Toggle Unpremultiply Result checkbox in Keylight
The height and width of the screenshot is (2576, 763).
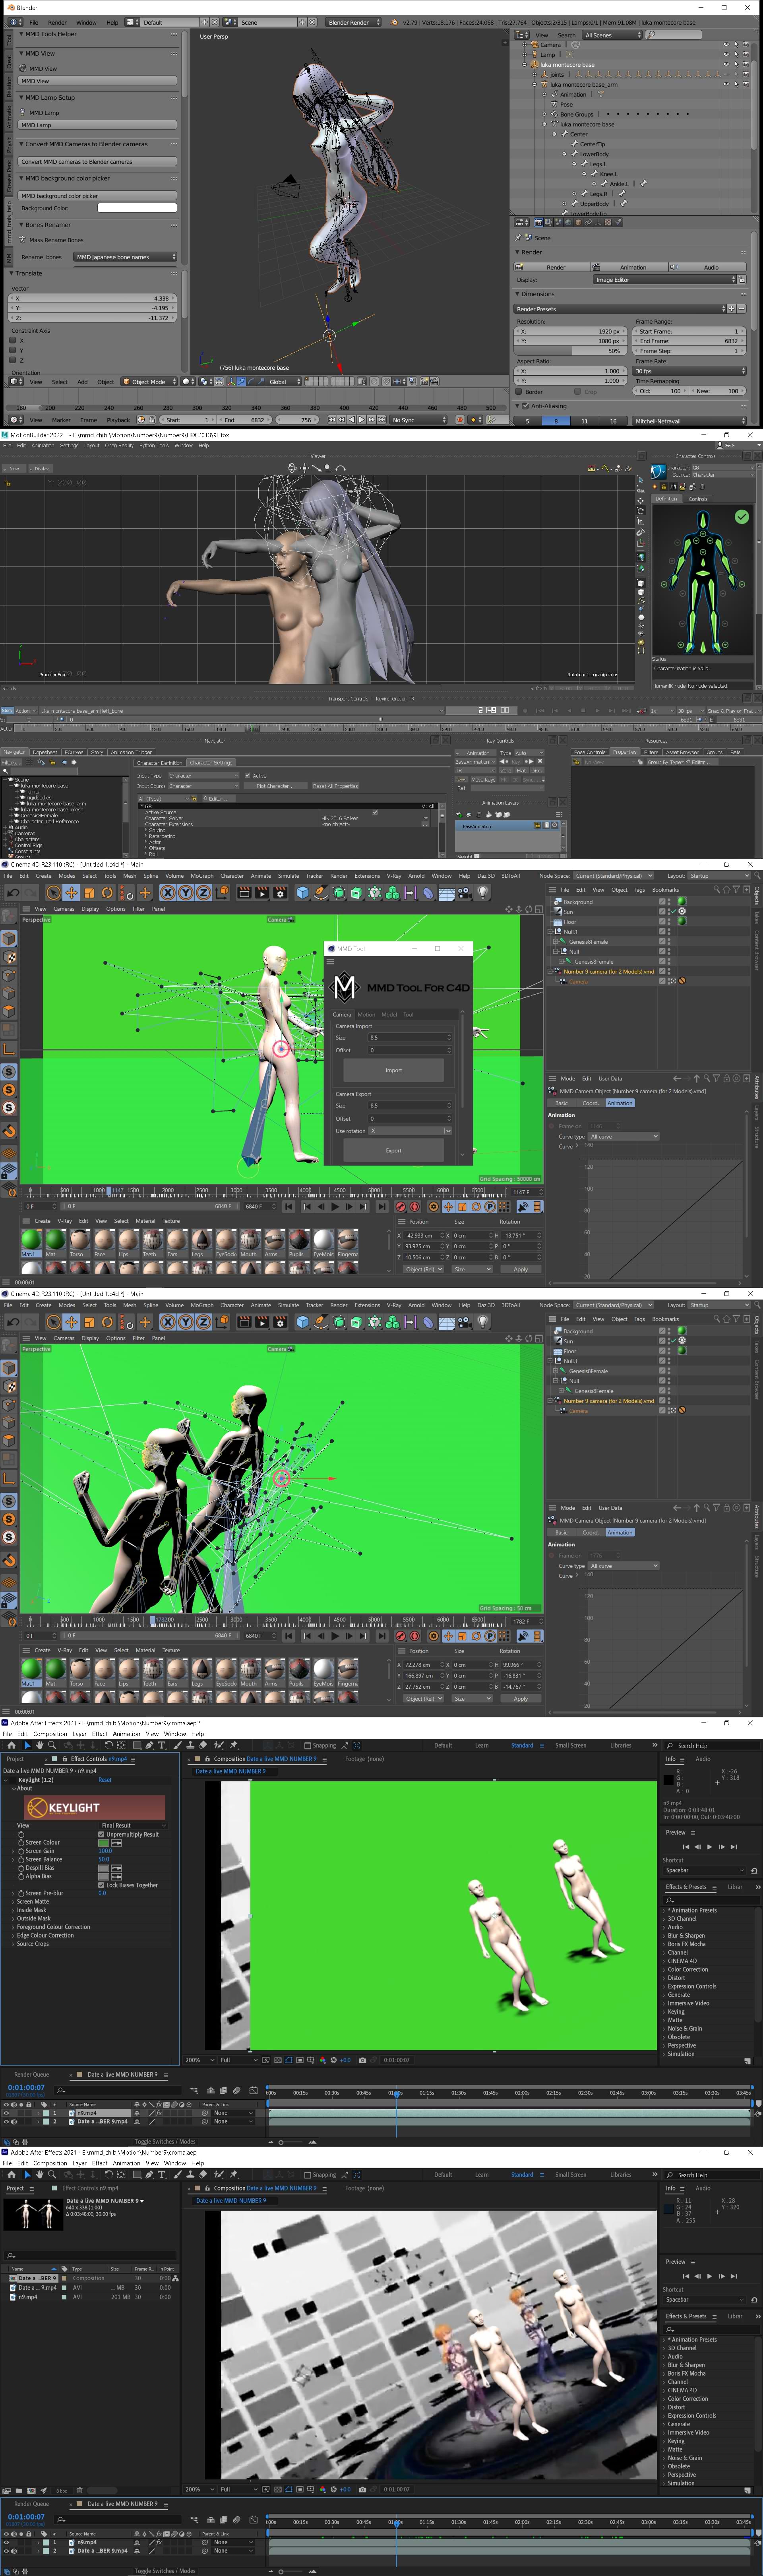(x=101, y=1834)
